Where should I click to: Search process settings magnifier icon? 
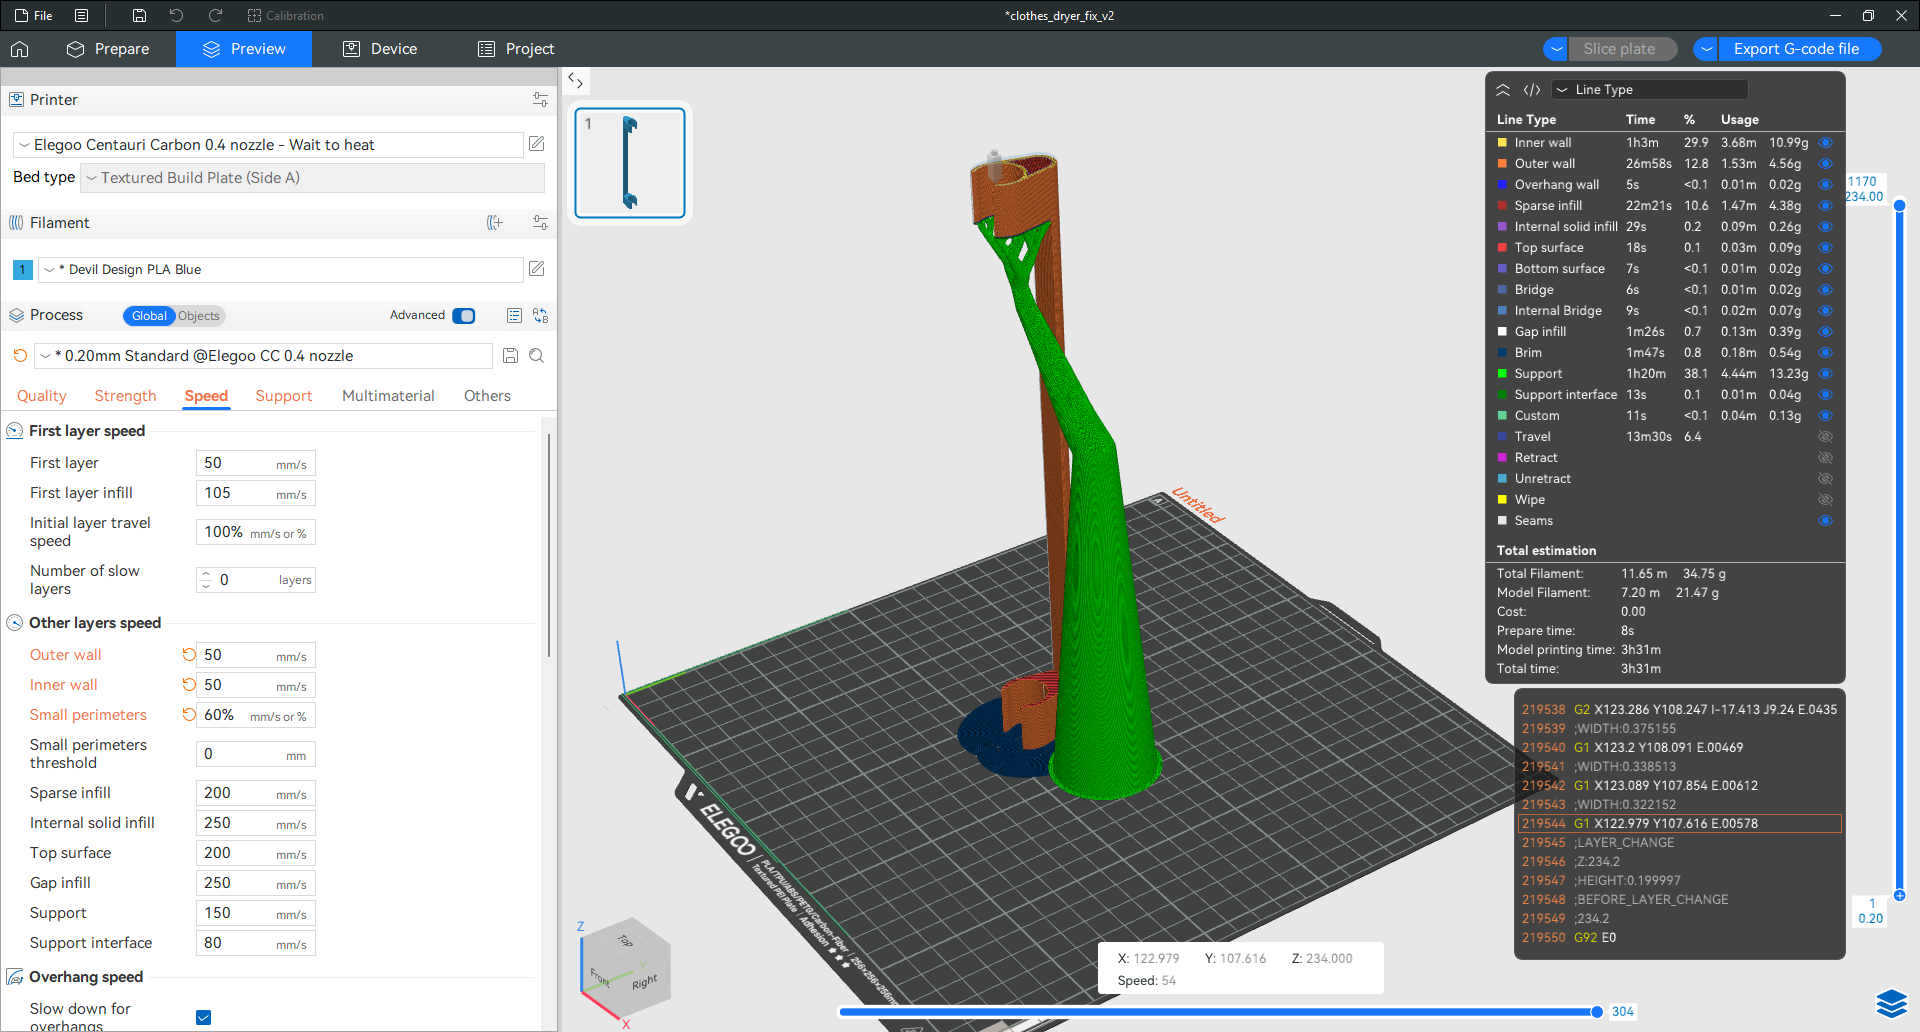point(537,356)
